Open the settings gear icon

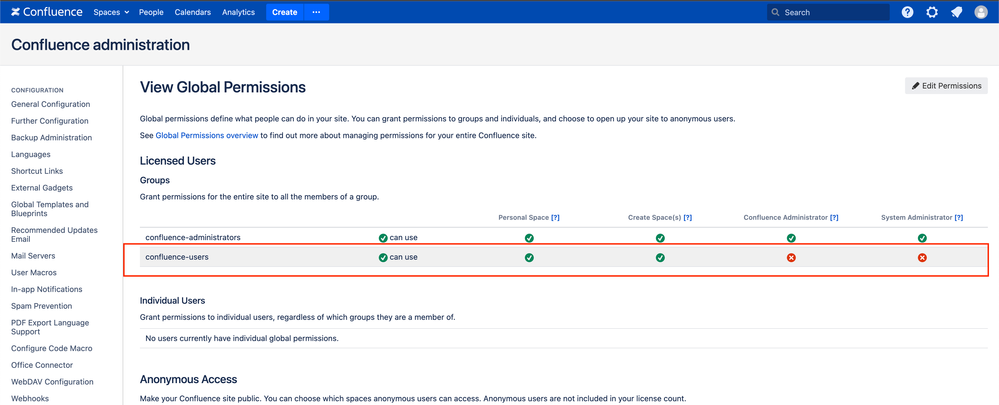932,12
